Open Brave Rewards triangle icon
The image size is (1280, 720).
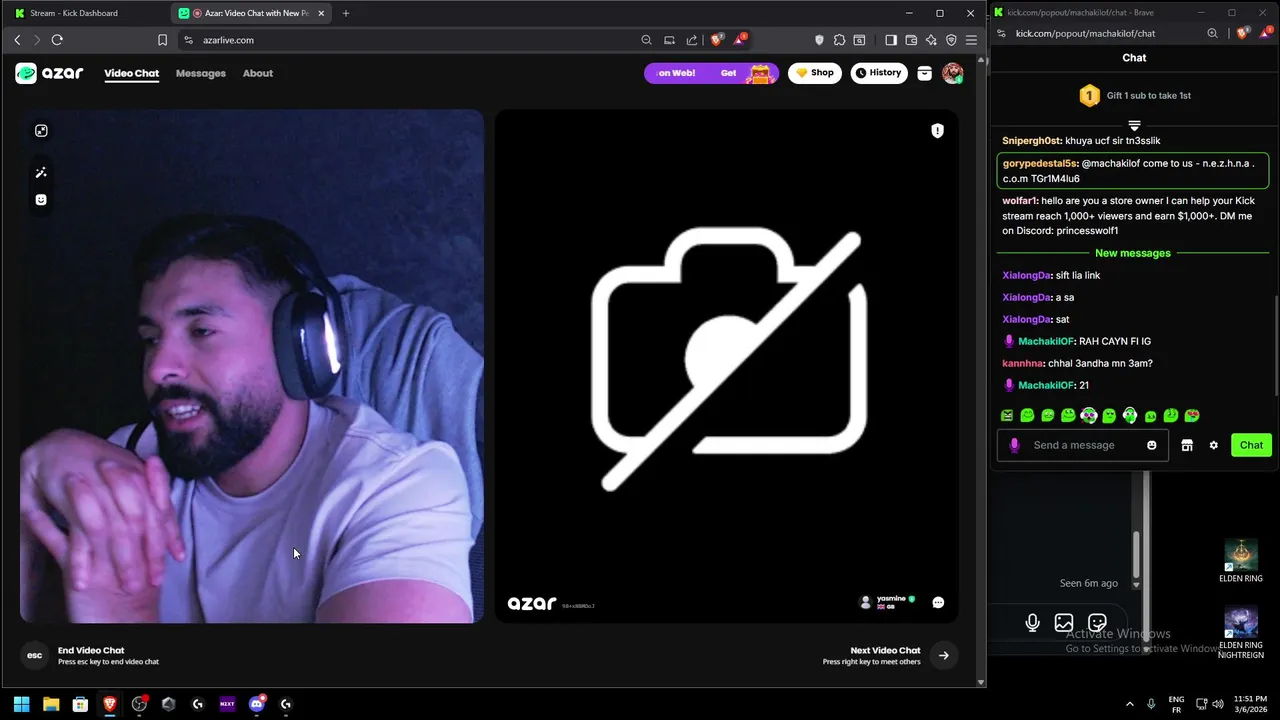click(740, 40)
